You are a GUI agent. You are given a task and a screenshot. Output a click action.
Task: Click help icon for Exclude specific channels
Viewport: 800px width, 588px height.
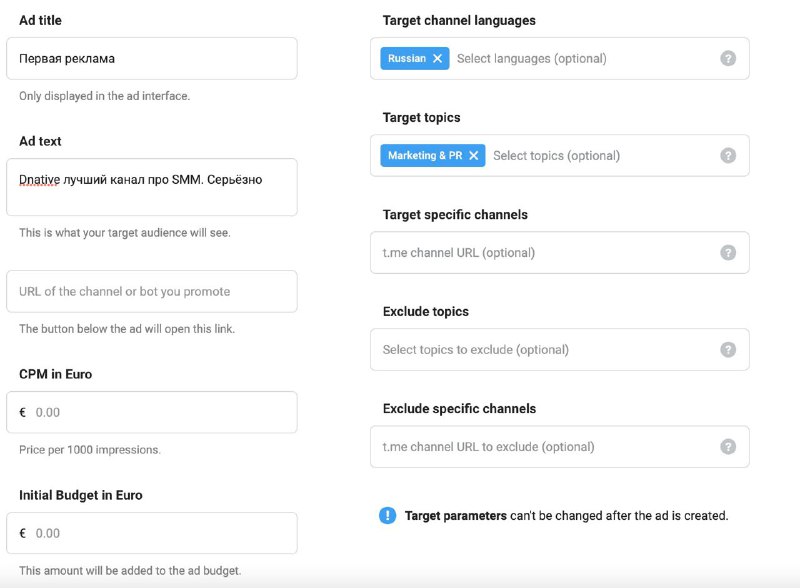coord(728,446)
